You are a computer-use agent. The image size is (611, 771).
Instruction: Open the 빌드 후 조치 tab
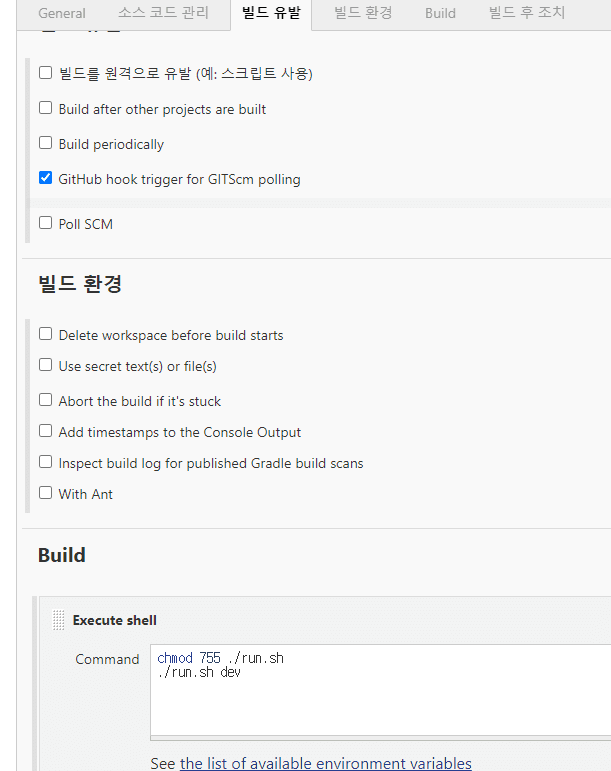pyautogui.click(x=527, y=13)
